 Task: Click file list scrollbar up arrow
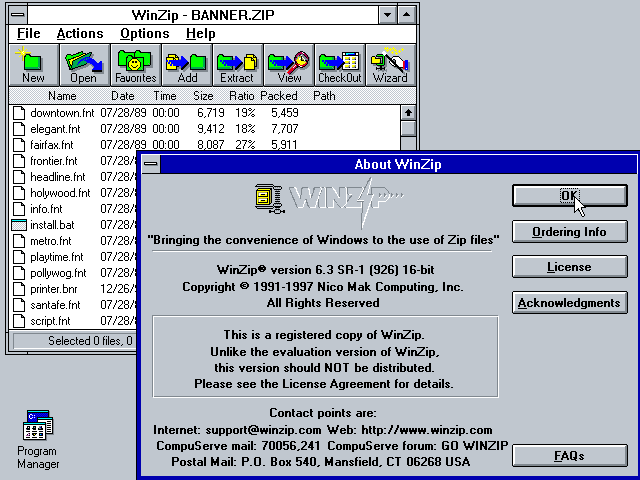408,113
